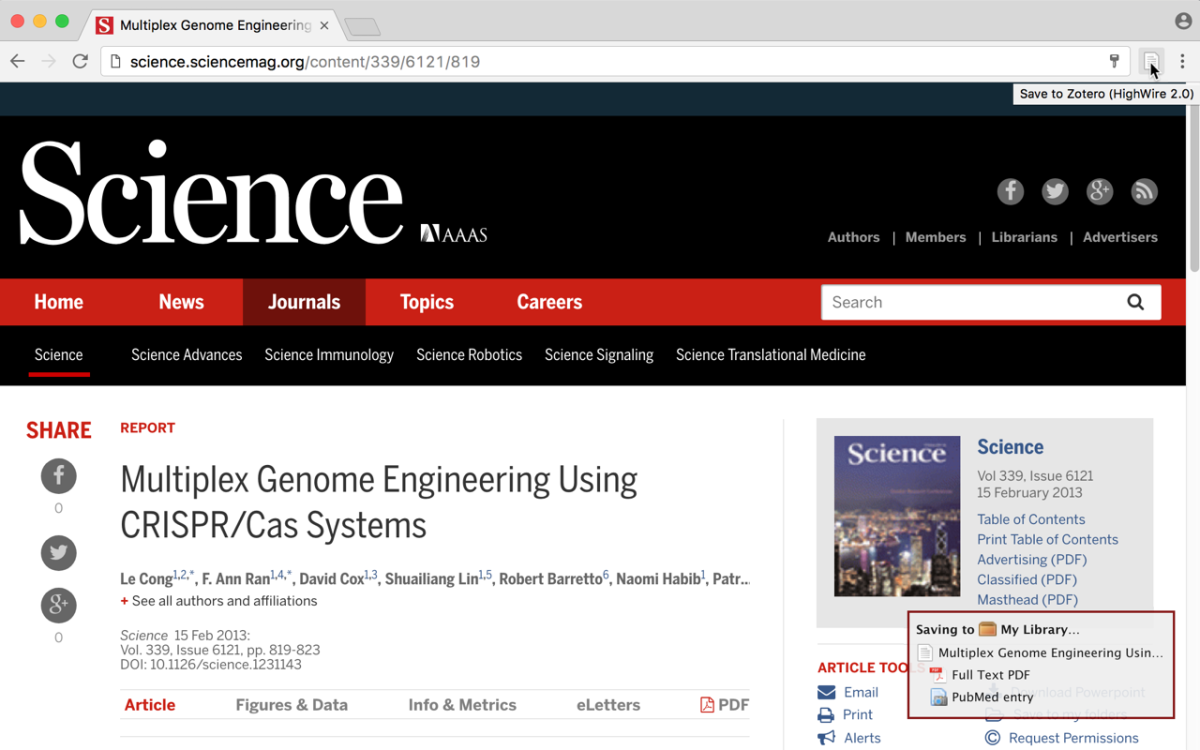The height and width of the screenshot is (750, 1200).
Task: Open the RSS feed icon
Action: tap(1144, 191)
